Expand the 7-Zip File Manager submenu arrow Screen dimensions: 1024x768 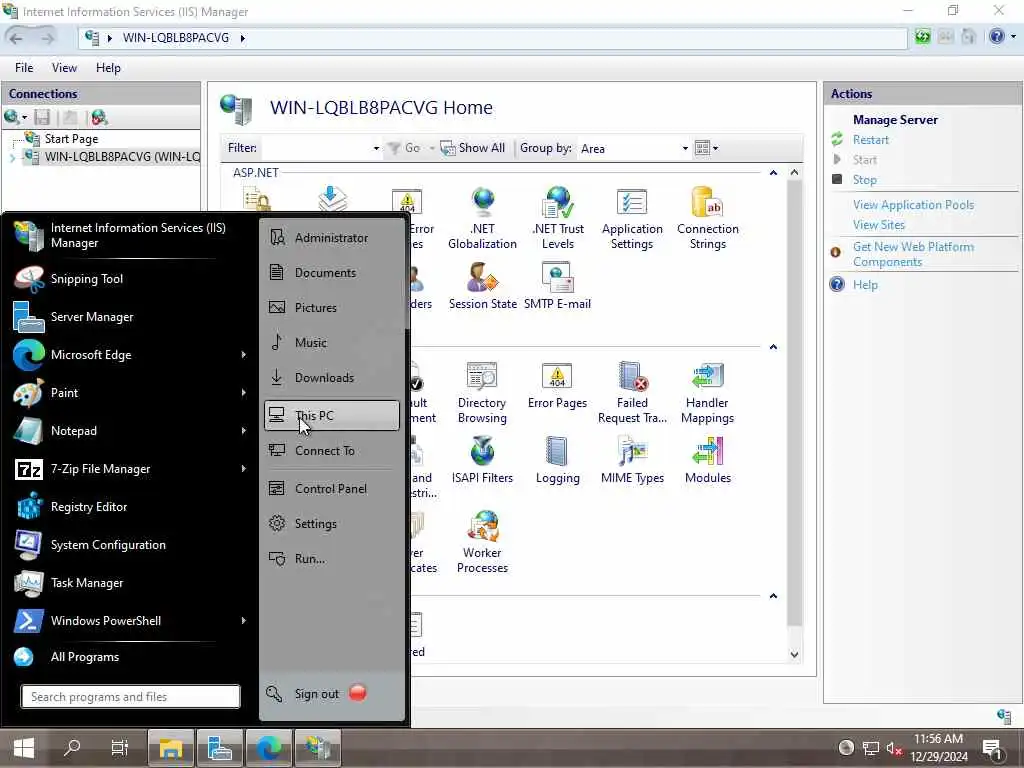(244, 468)
